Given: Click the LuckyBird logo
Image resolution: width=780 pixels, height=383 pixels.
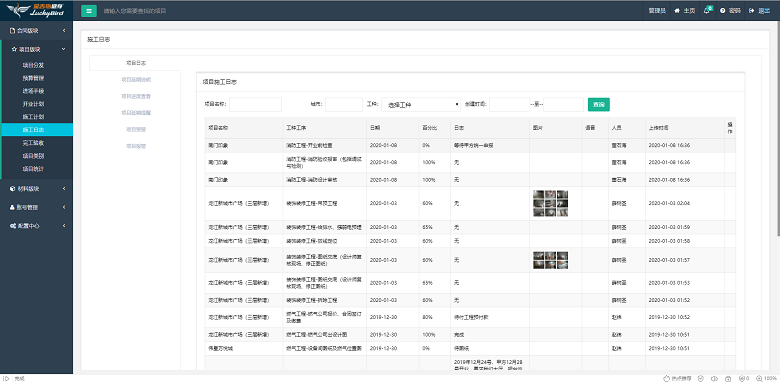Looking at the screenshot, I should coord(36,10).
